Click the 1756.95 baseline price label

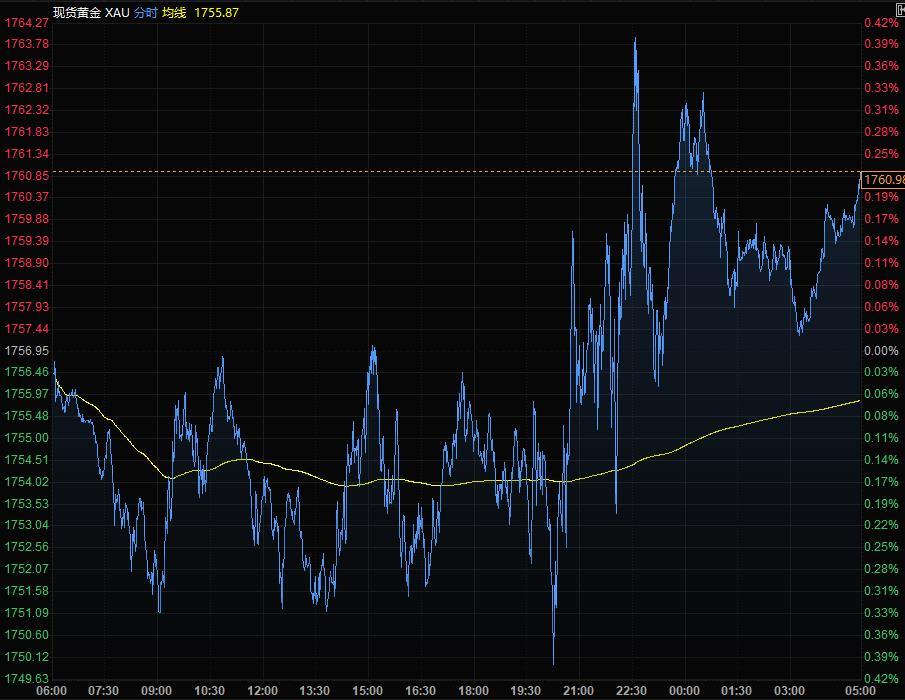pyautogui.click(x=27, y=351)
